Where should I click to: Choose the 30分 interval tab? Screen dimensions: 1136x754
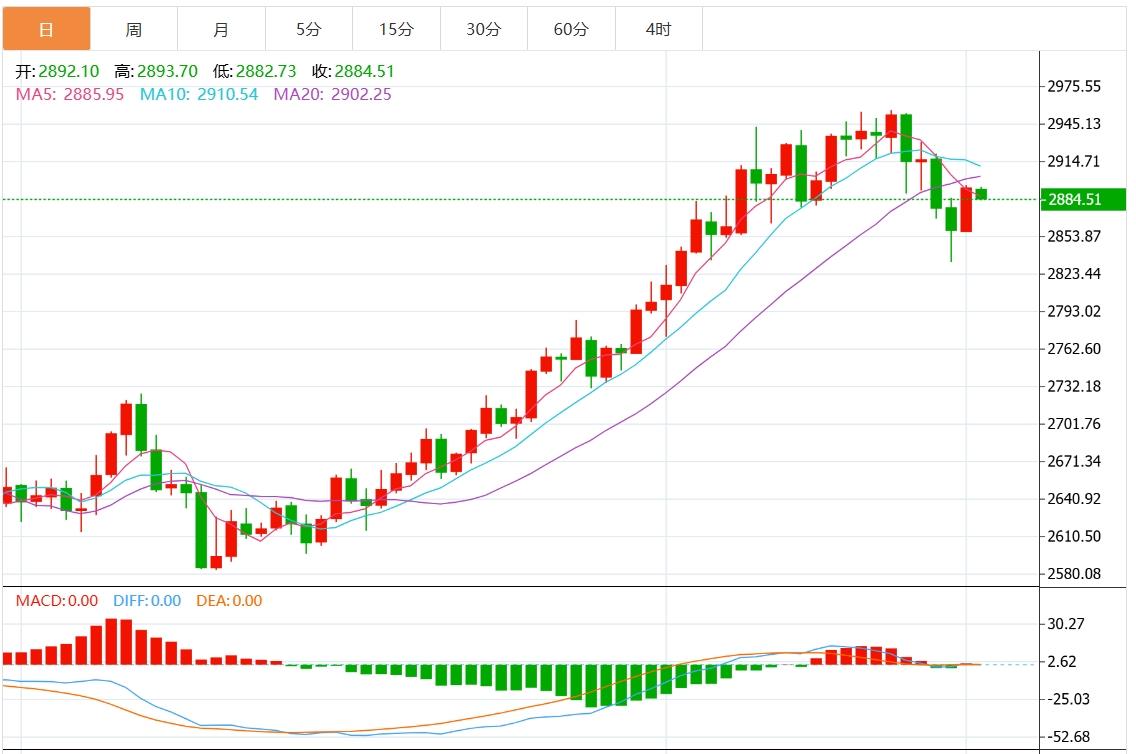tap(483, 29)
